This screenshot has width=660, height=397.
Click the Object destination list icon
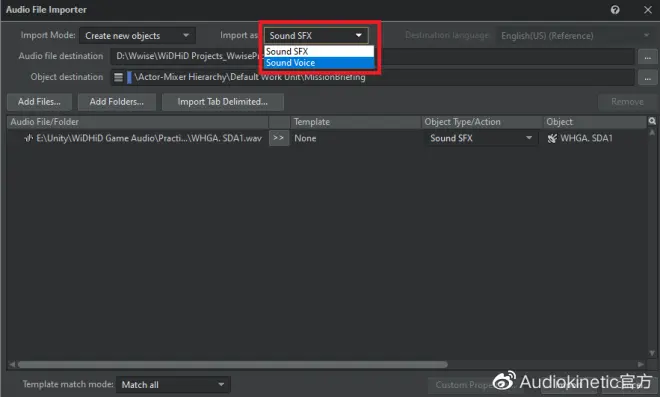click(x=119, y=77)
